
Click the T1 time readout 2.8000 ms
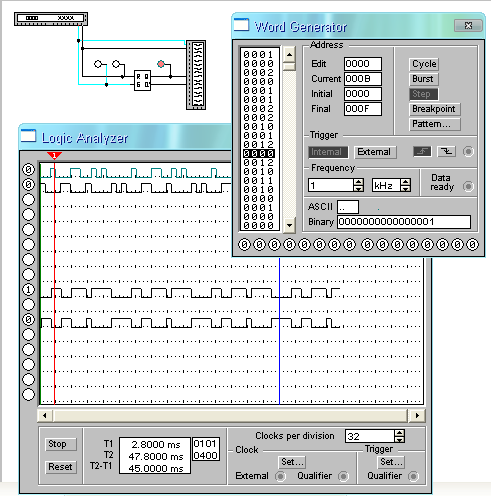pos(156,445)
